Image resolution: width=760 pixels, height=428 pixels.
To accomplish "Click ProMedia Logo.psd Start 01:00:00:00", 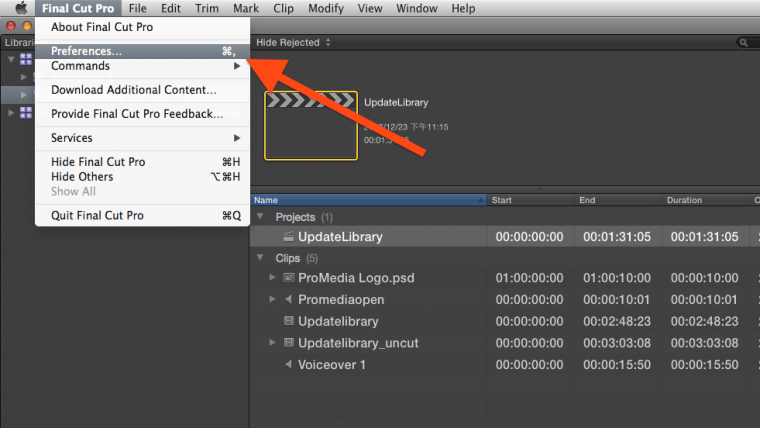I will [529, 278].
